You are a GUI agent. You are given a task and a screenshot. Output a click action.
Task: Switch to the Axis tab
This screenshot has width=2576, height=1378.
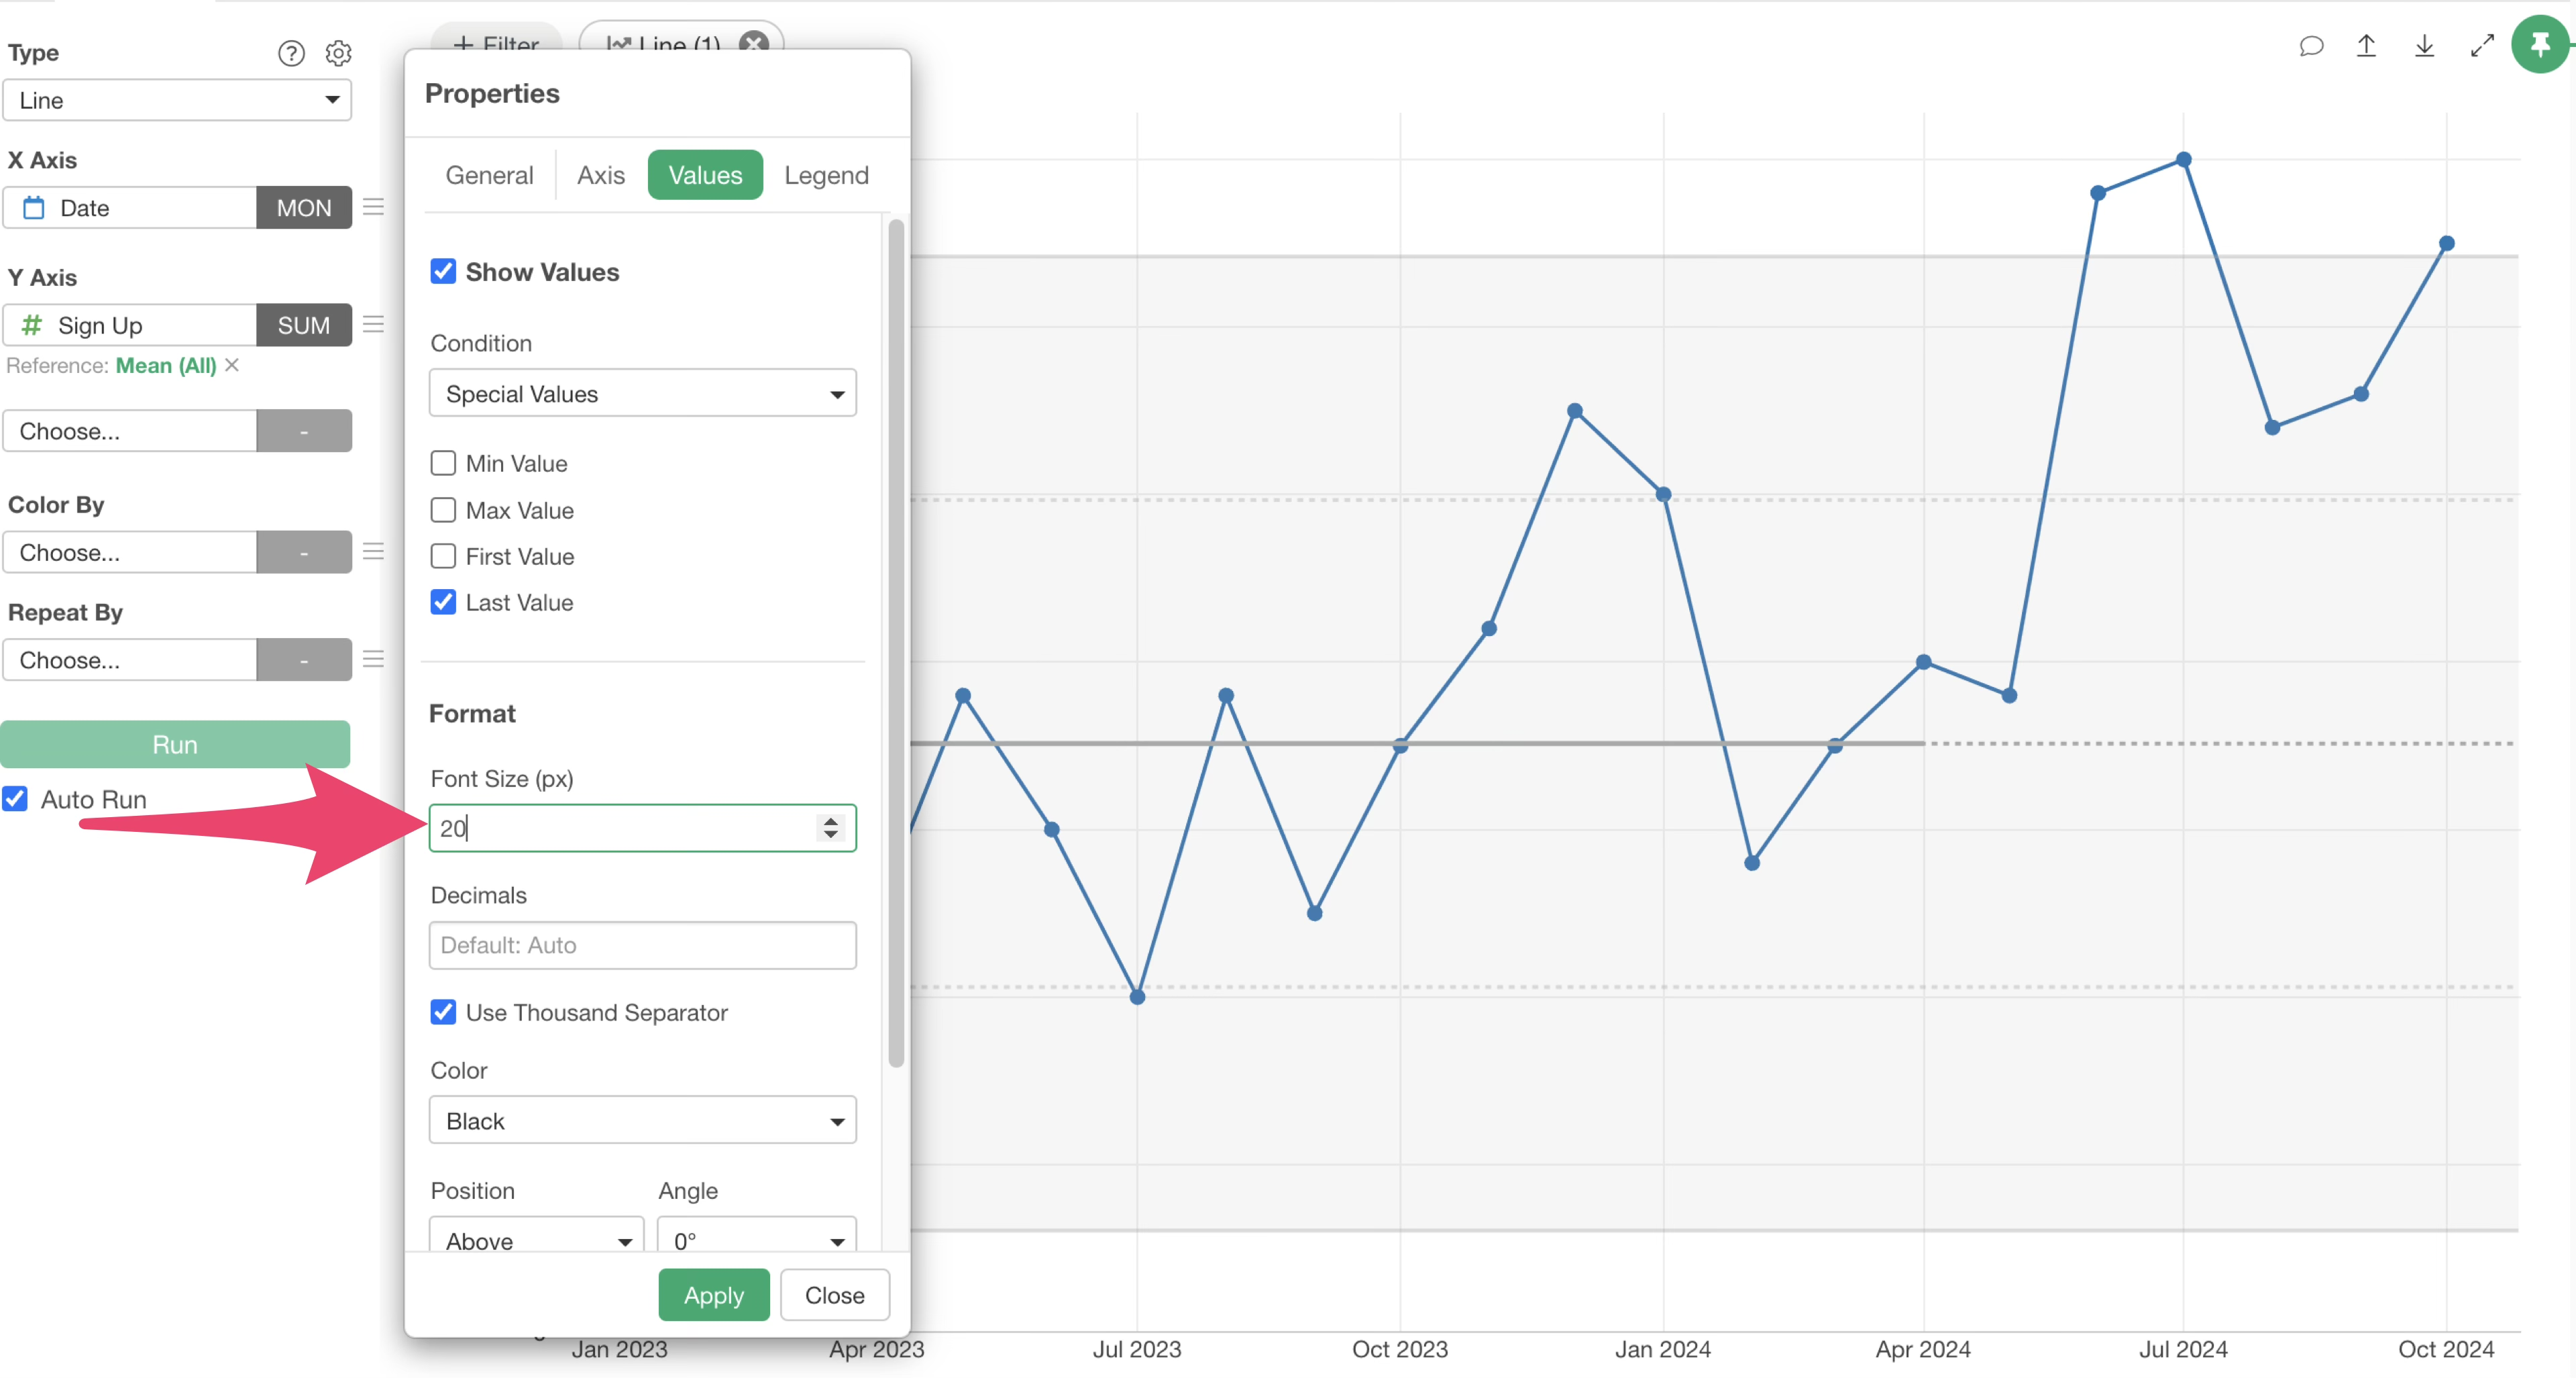pos(600,175)
